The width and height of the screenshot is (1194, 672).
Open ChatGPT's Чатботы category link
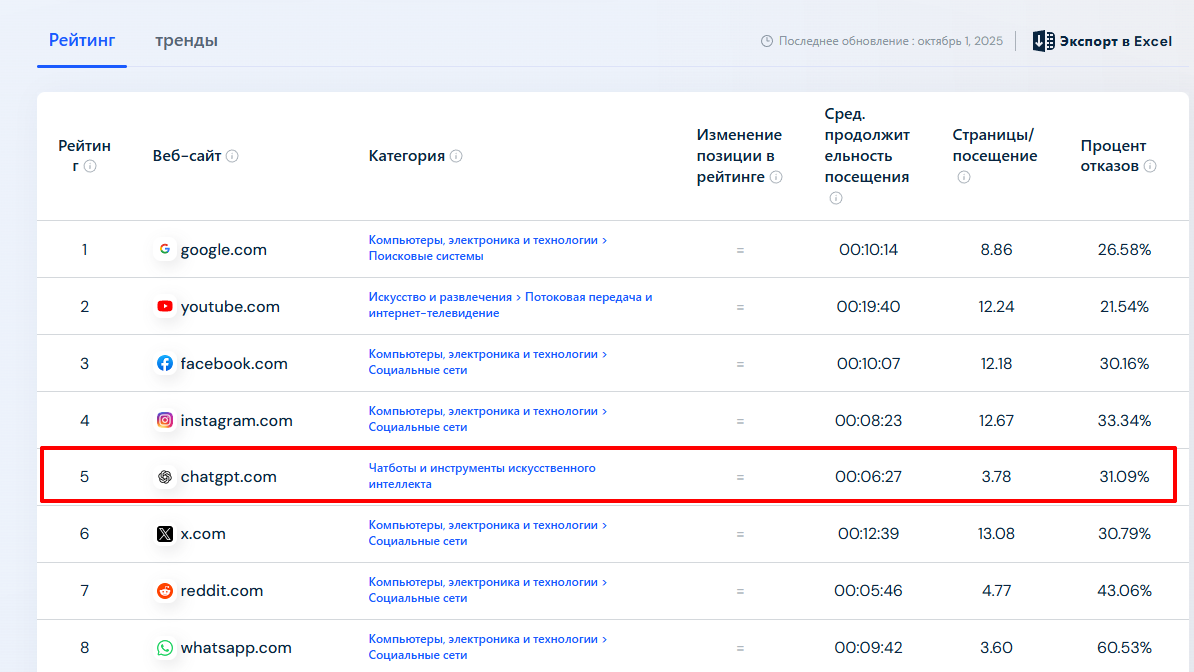point(481,476)
